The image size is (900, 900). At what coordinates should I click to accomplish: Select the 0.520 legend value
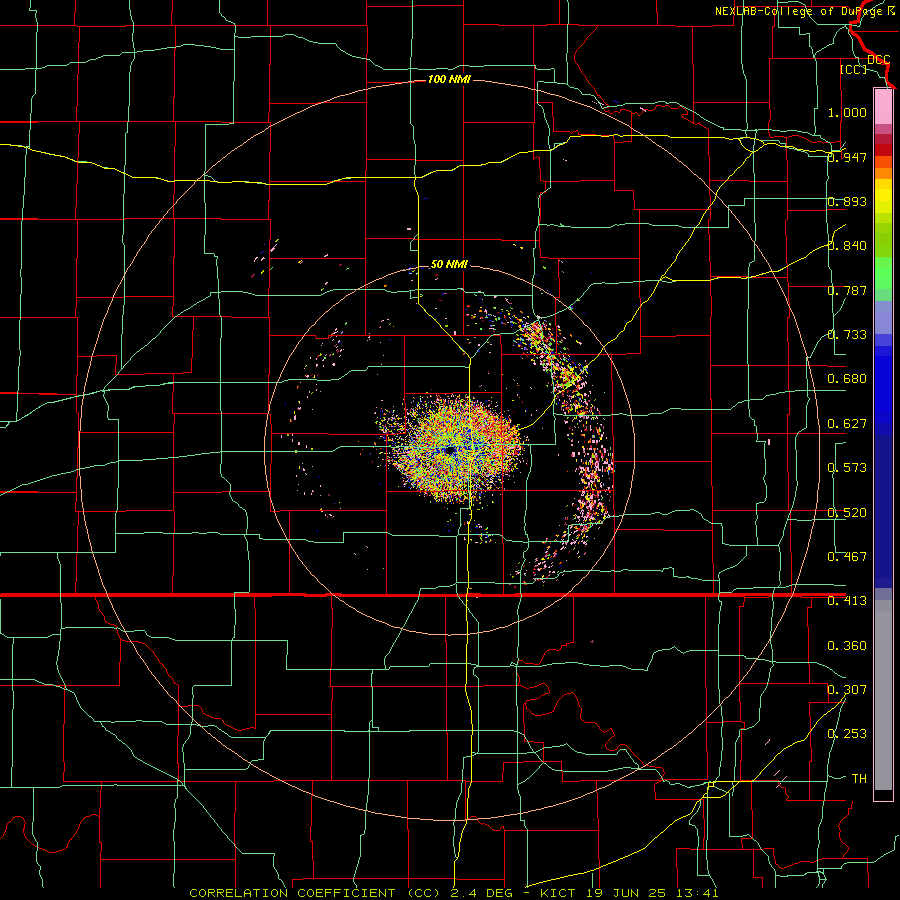coord(847,513)
